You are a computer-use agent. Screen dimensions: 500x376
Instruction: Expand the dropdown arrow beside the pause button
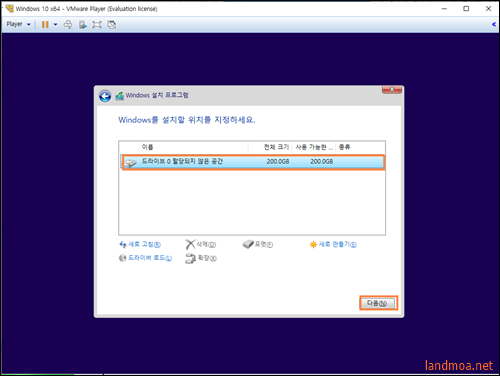point(55,24)
